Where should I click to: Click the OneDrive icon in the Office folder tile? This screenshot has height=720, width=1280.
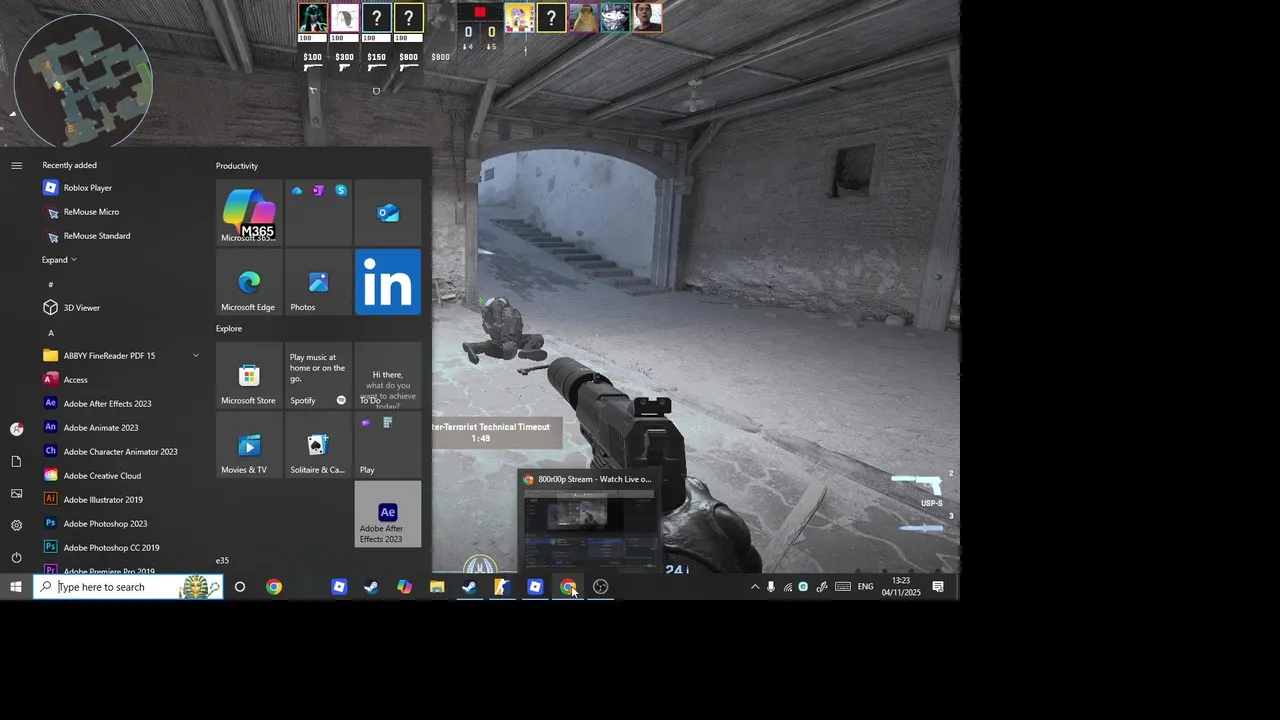click(297, 190)
